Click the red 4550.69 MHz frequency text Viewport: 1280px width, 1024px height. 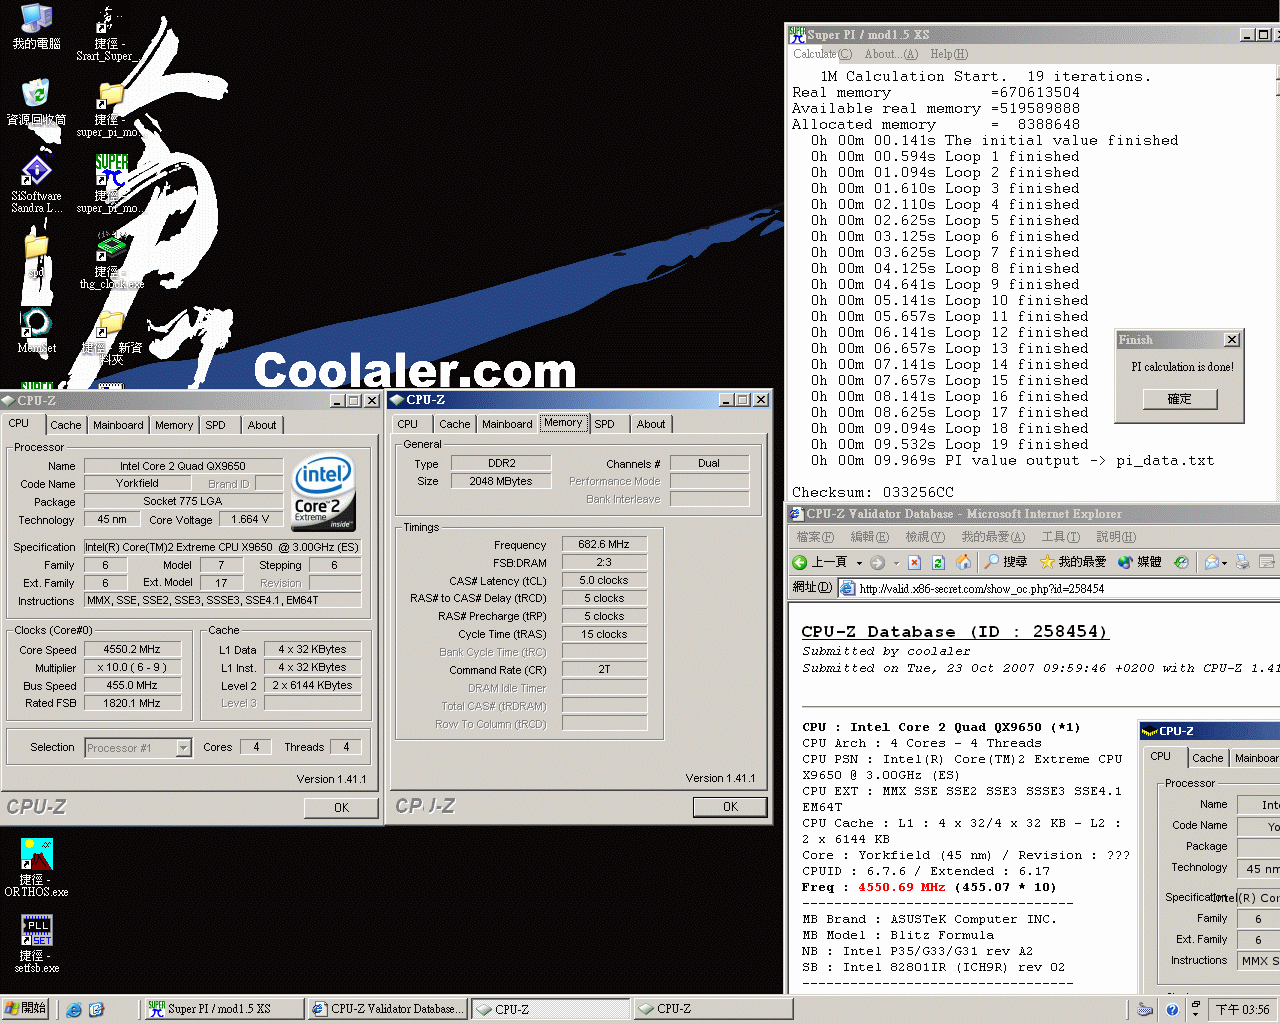pyautogui.click(x=902, y=887)
